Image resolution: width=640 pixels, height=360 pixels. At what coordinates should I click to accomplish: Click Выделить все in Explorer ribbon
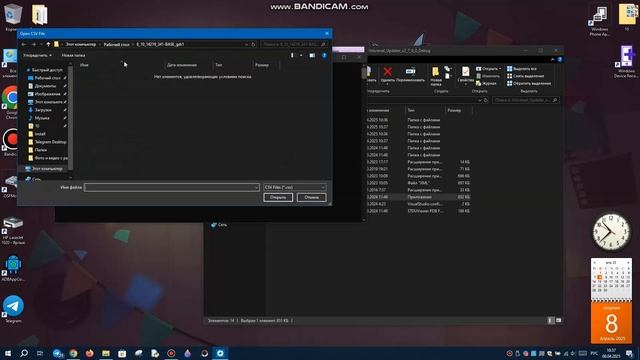[522, 69]
